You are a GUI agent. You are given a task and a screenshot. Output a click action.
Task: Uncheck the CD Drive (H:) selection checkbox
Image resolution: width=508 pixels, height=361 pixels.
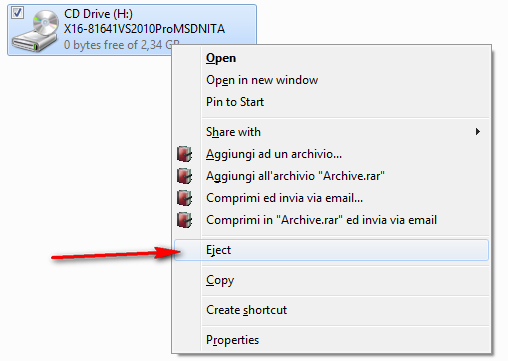point(17,13)
